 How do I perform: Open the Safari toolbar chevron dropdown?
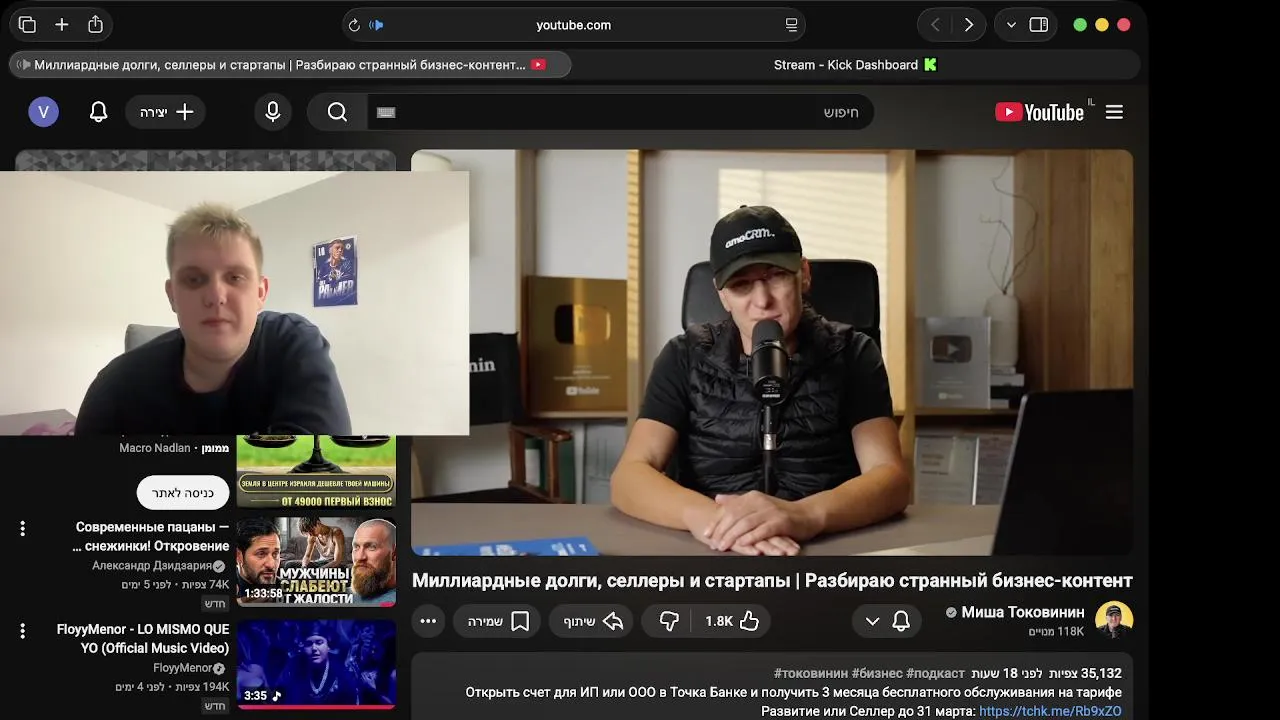click(1011, 25)
